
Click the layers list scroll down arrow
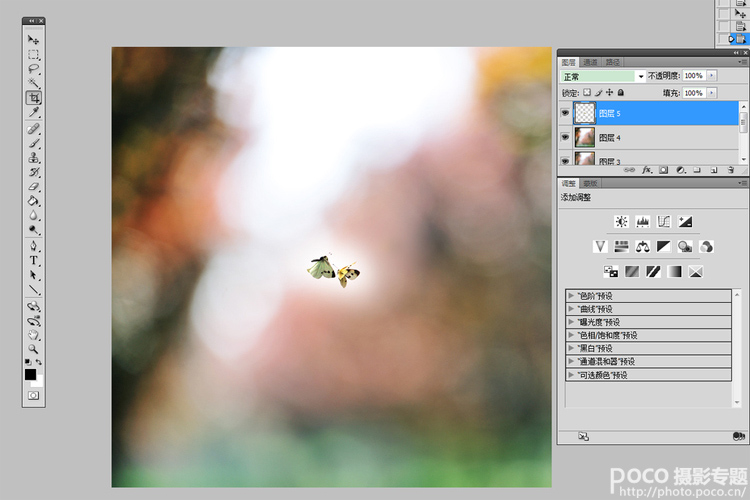click(743, 159)
